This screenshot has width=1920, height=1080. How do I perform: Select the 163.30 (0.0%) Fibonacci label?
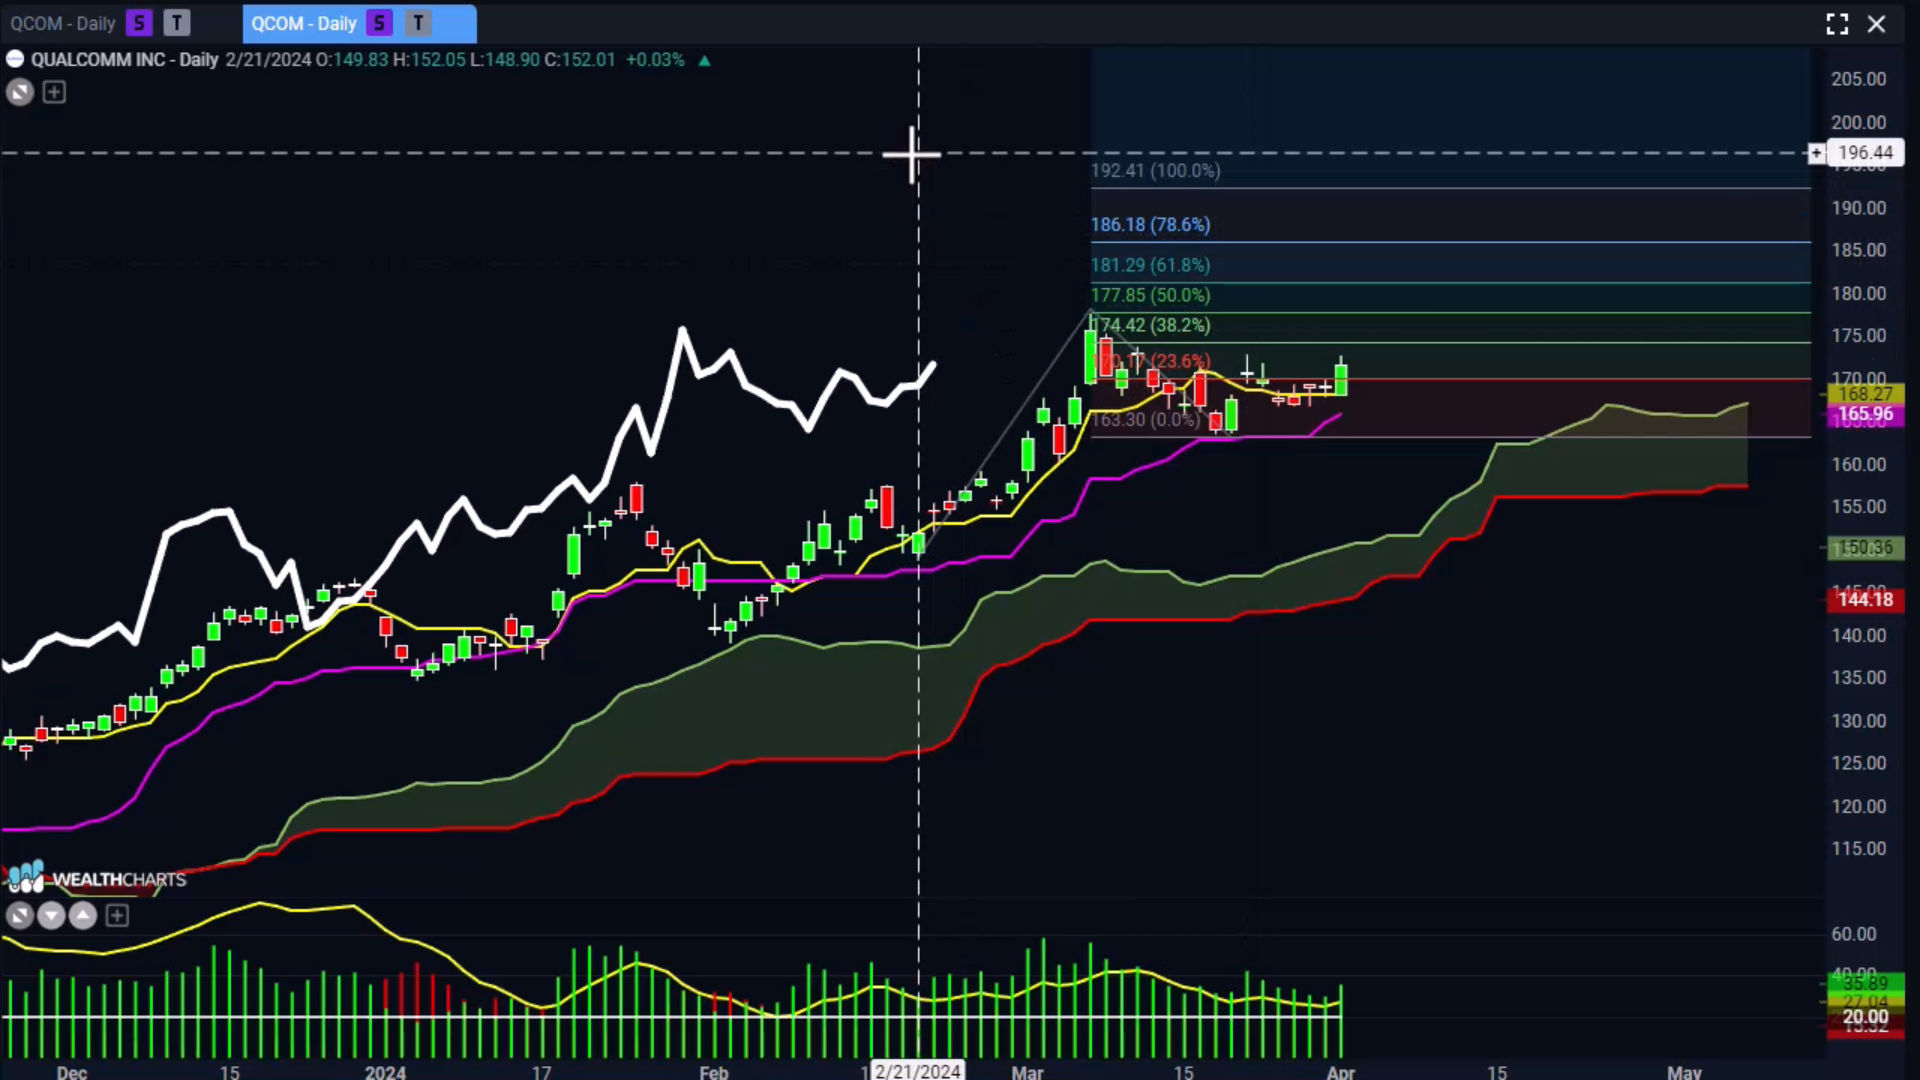coord(1145,419)
